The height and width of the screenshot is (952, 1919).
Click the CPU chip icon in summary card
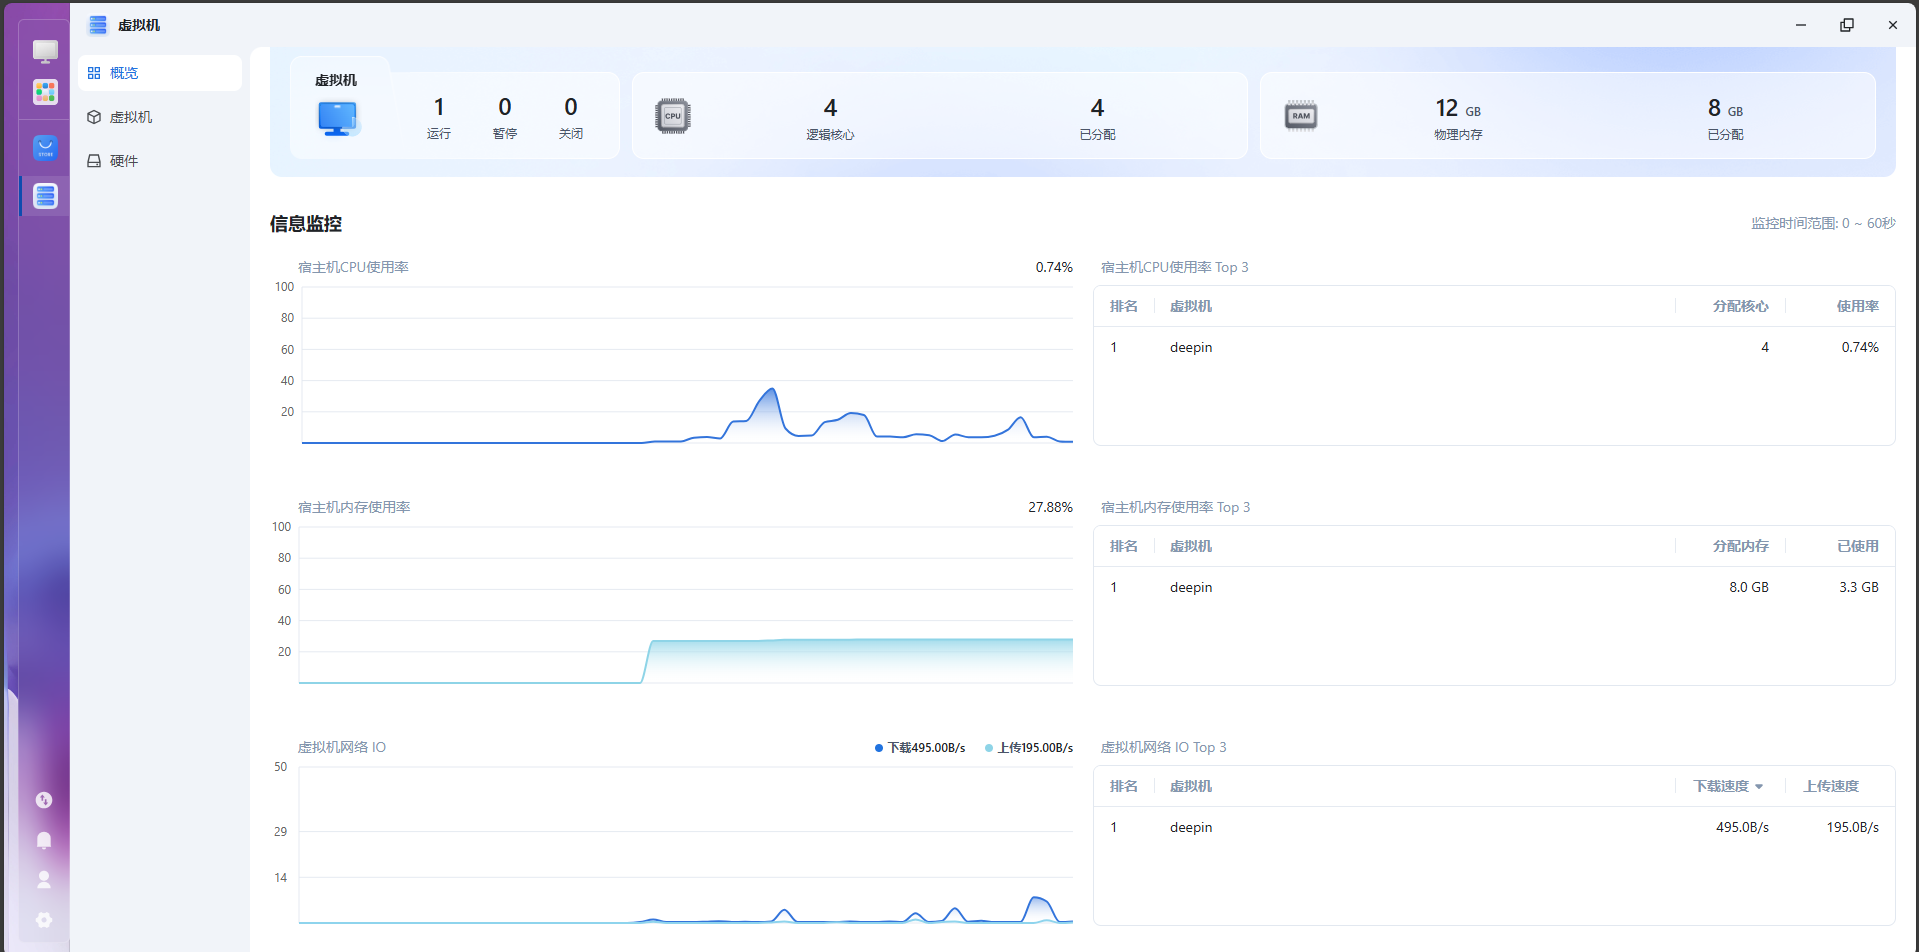[x=673, y=116]
